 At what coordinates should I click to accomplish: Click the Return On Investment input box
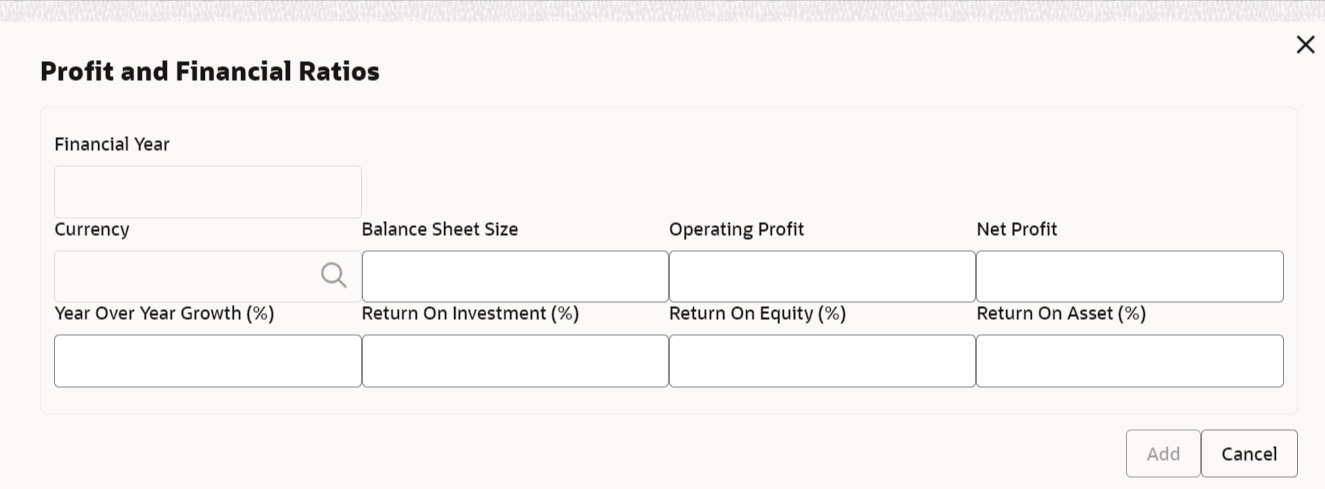pos(515,361)
